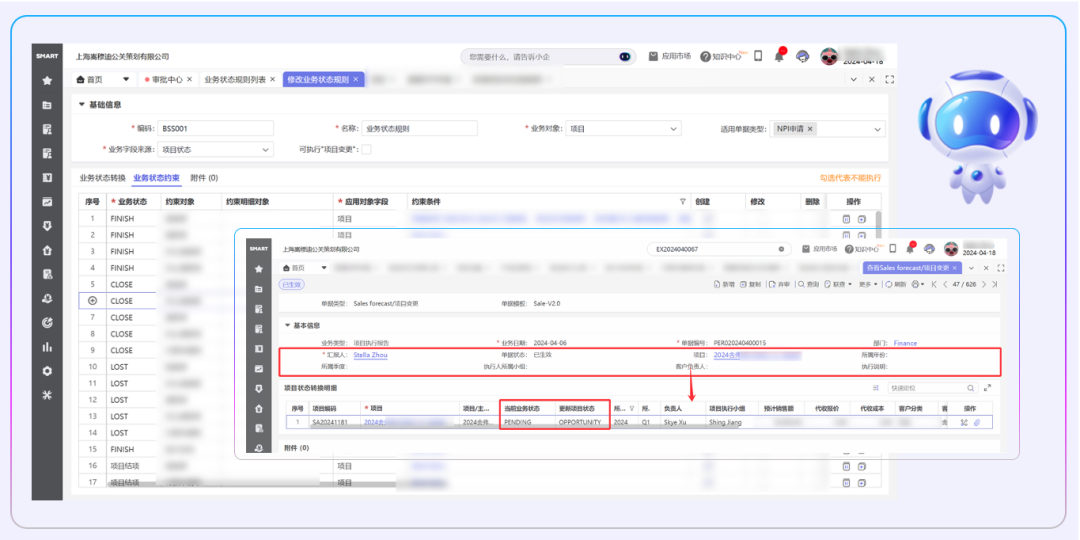Click the Stella Zhou link
Screen dimensions: 1080x540
pyautogui.click(x=370, y=355)
